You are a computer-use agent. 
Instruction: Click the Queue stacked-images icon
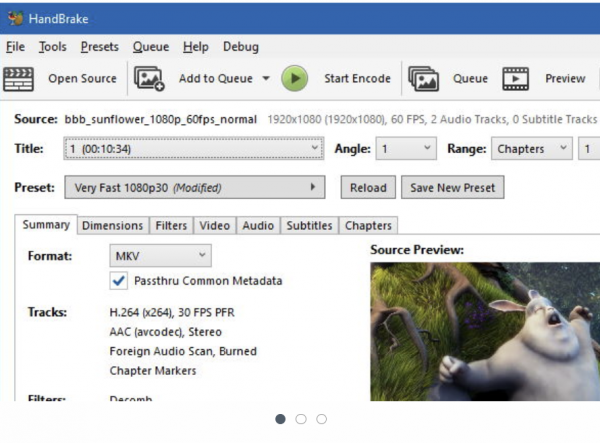(x=423, y=78)
